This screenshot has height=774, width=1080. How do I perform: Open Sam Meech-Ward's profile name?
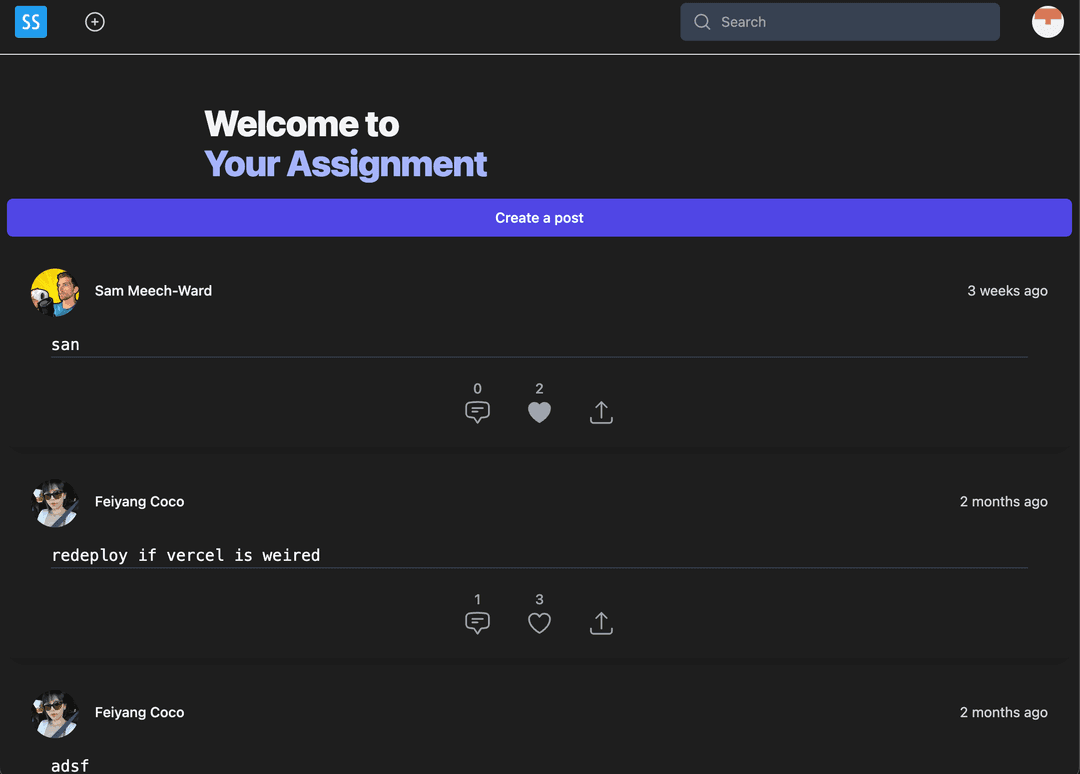154,291
